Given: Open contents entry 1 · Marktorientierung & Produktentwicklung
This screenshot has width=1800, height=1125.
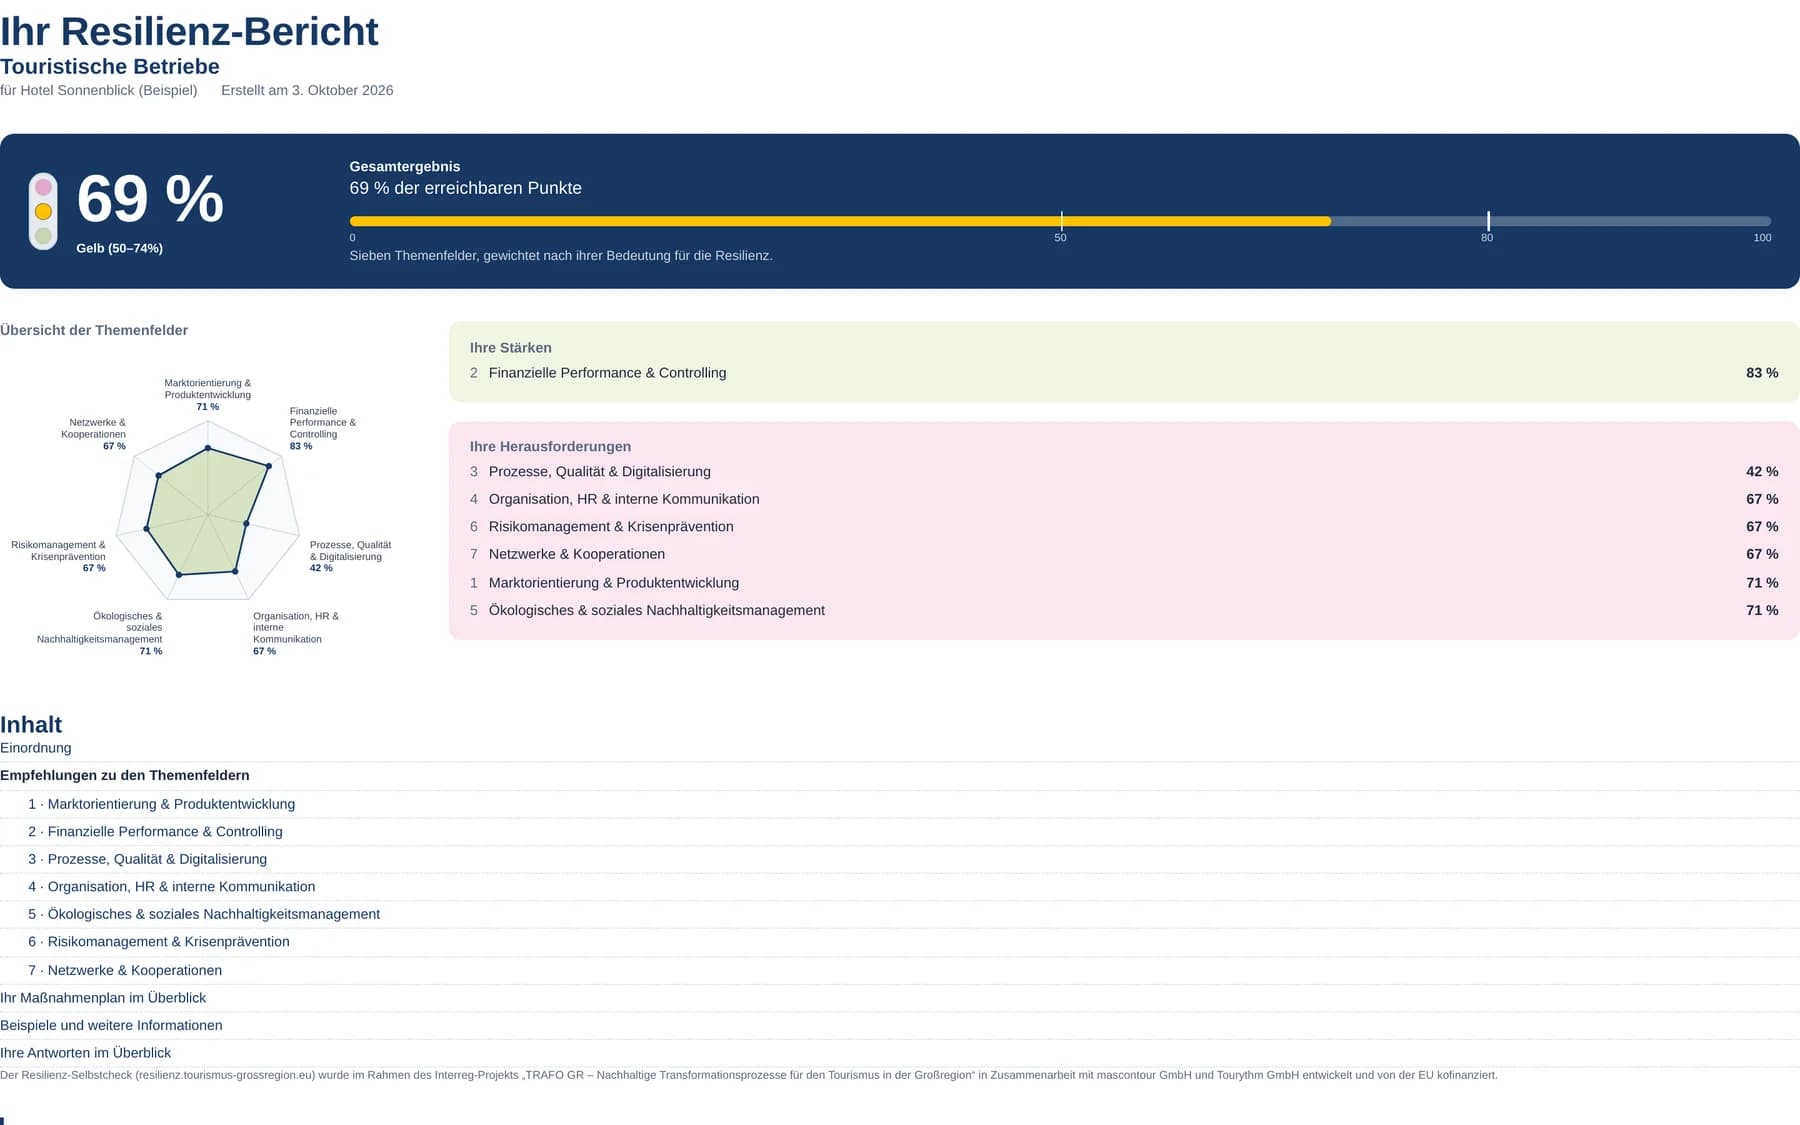Looking at the screenshot, I should point(162,804).
